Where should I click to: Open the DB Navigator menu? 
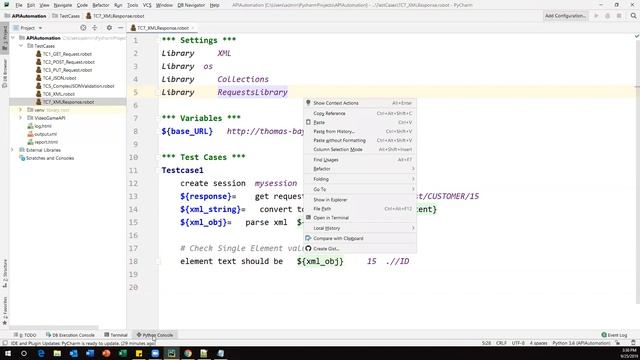191,5
